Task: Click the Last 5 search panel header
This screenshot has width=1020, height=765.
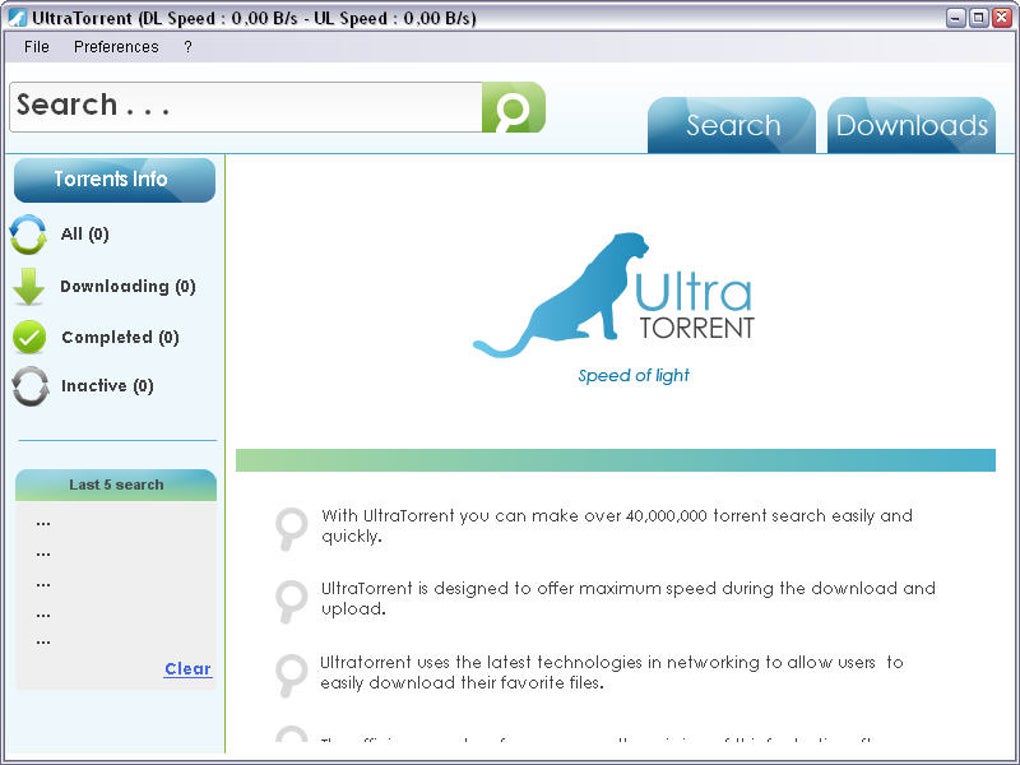Action: coord(116,485)
